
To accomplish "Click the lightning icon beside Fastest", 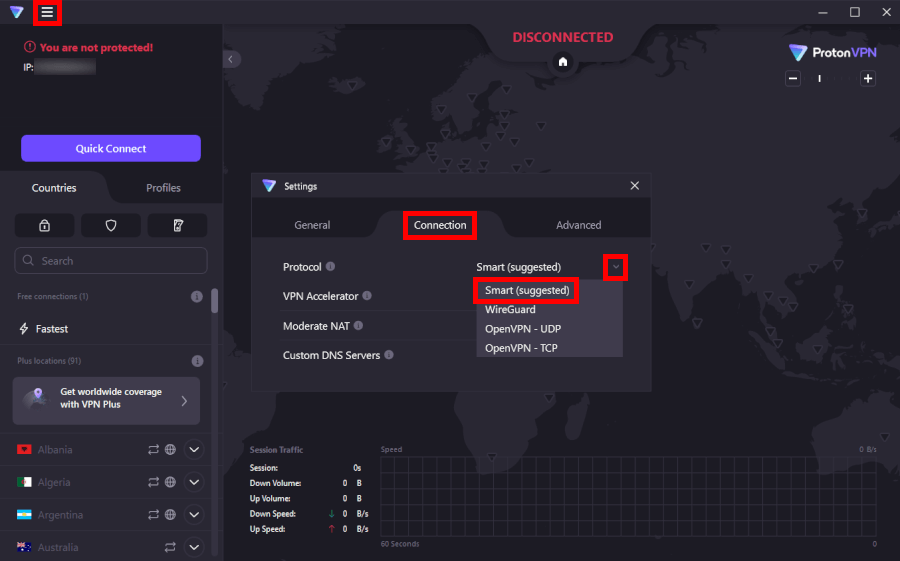I will click(x=24, y=328).
